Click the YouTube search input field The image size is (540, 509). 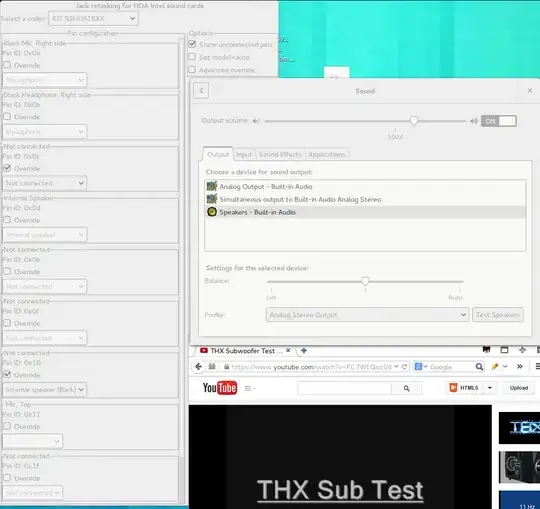click(345, 388)
